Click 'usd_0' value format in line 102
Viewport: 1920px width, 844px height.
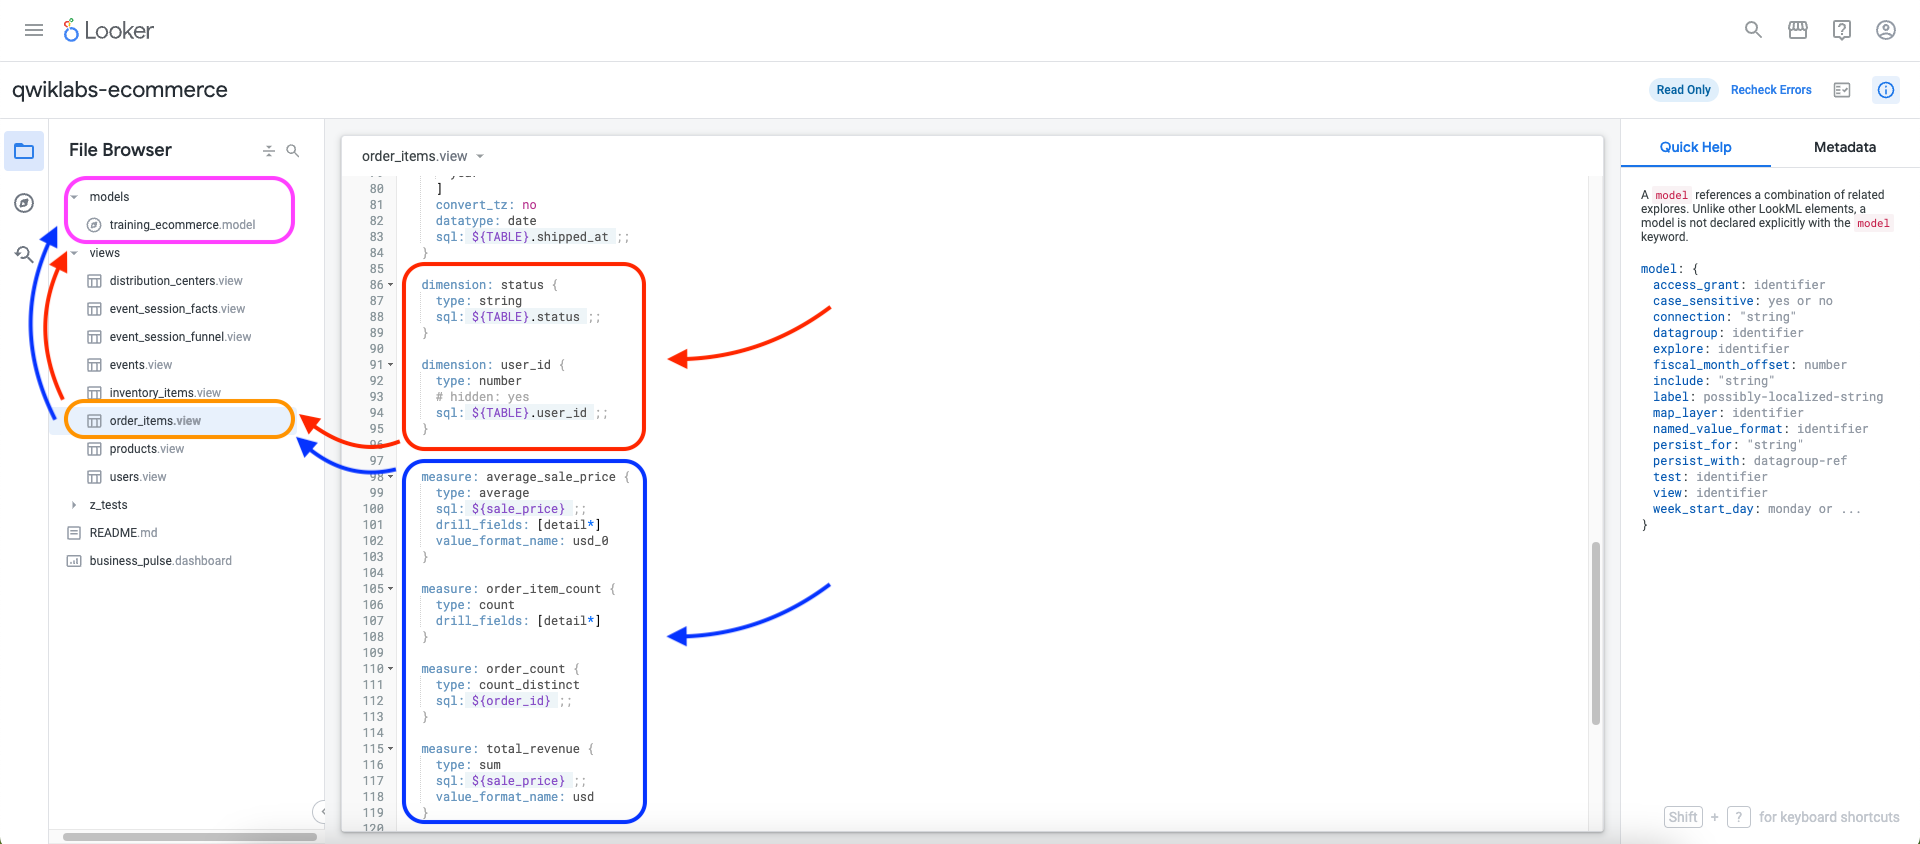click(x=591, y=541)
